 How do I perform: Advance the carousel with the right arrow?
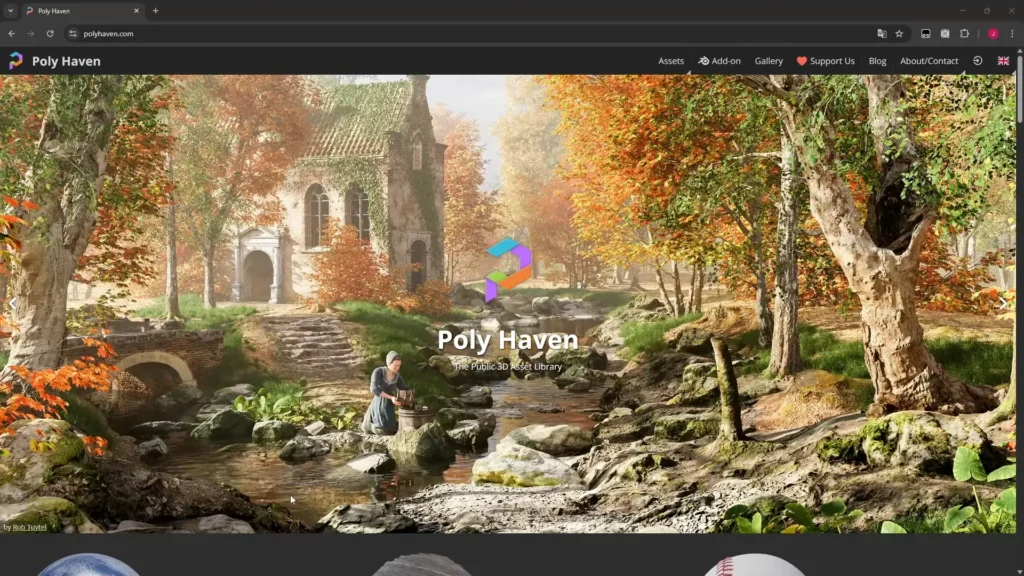coord(1003,303)
